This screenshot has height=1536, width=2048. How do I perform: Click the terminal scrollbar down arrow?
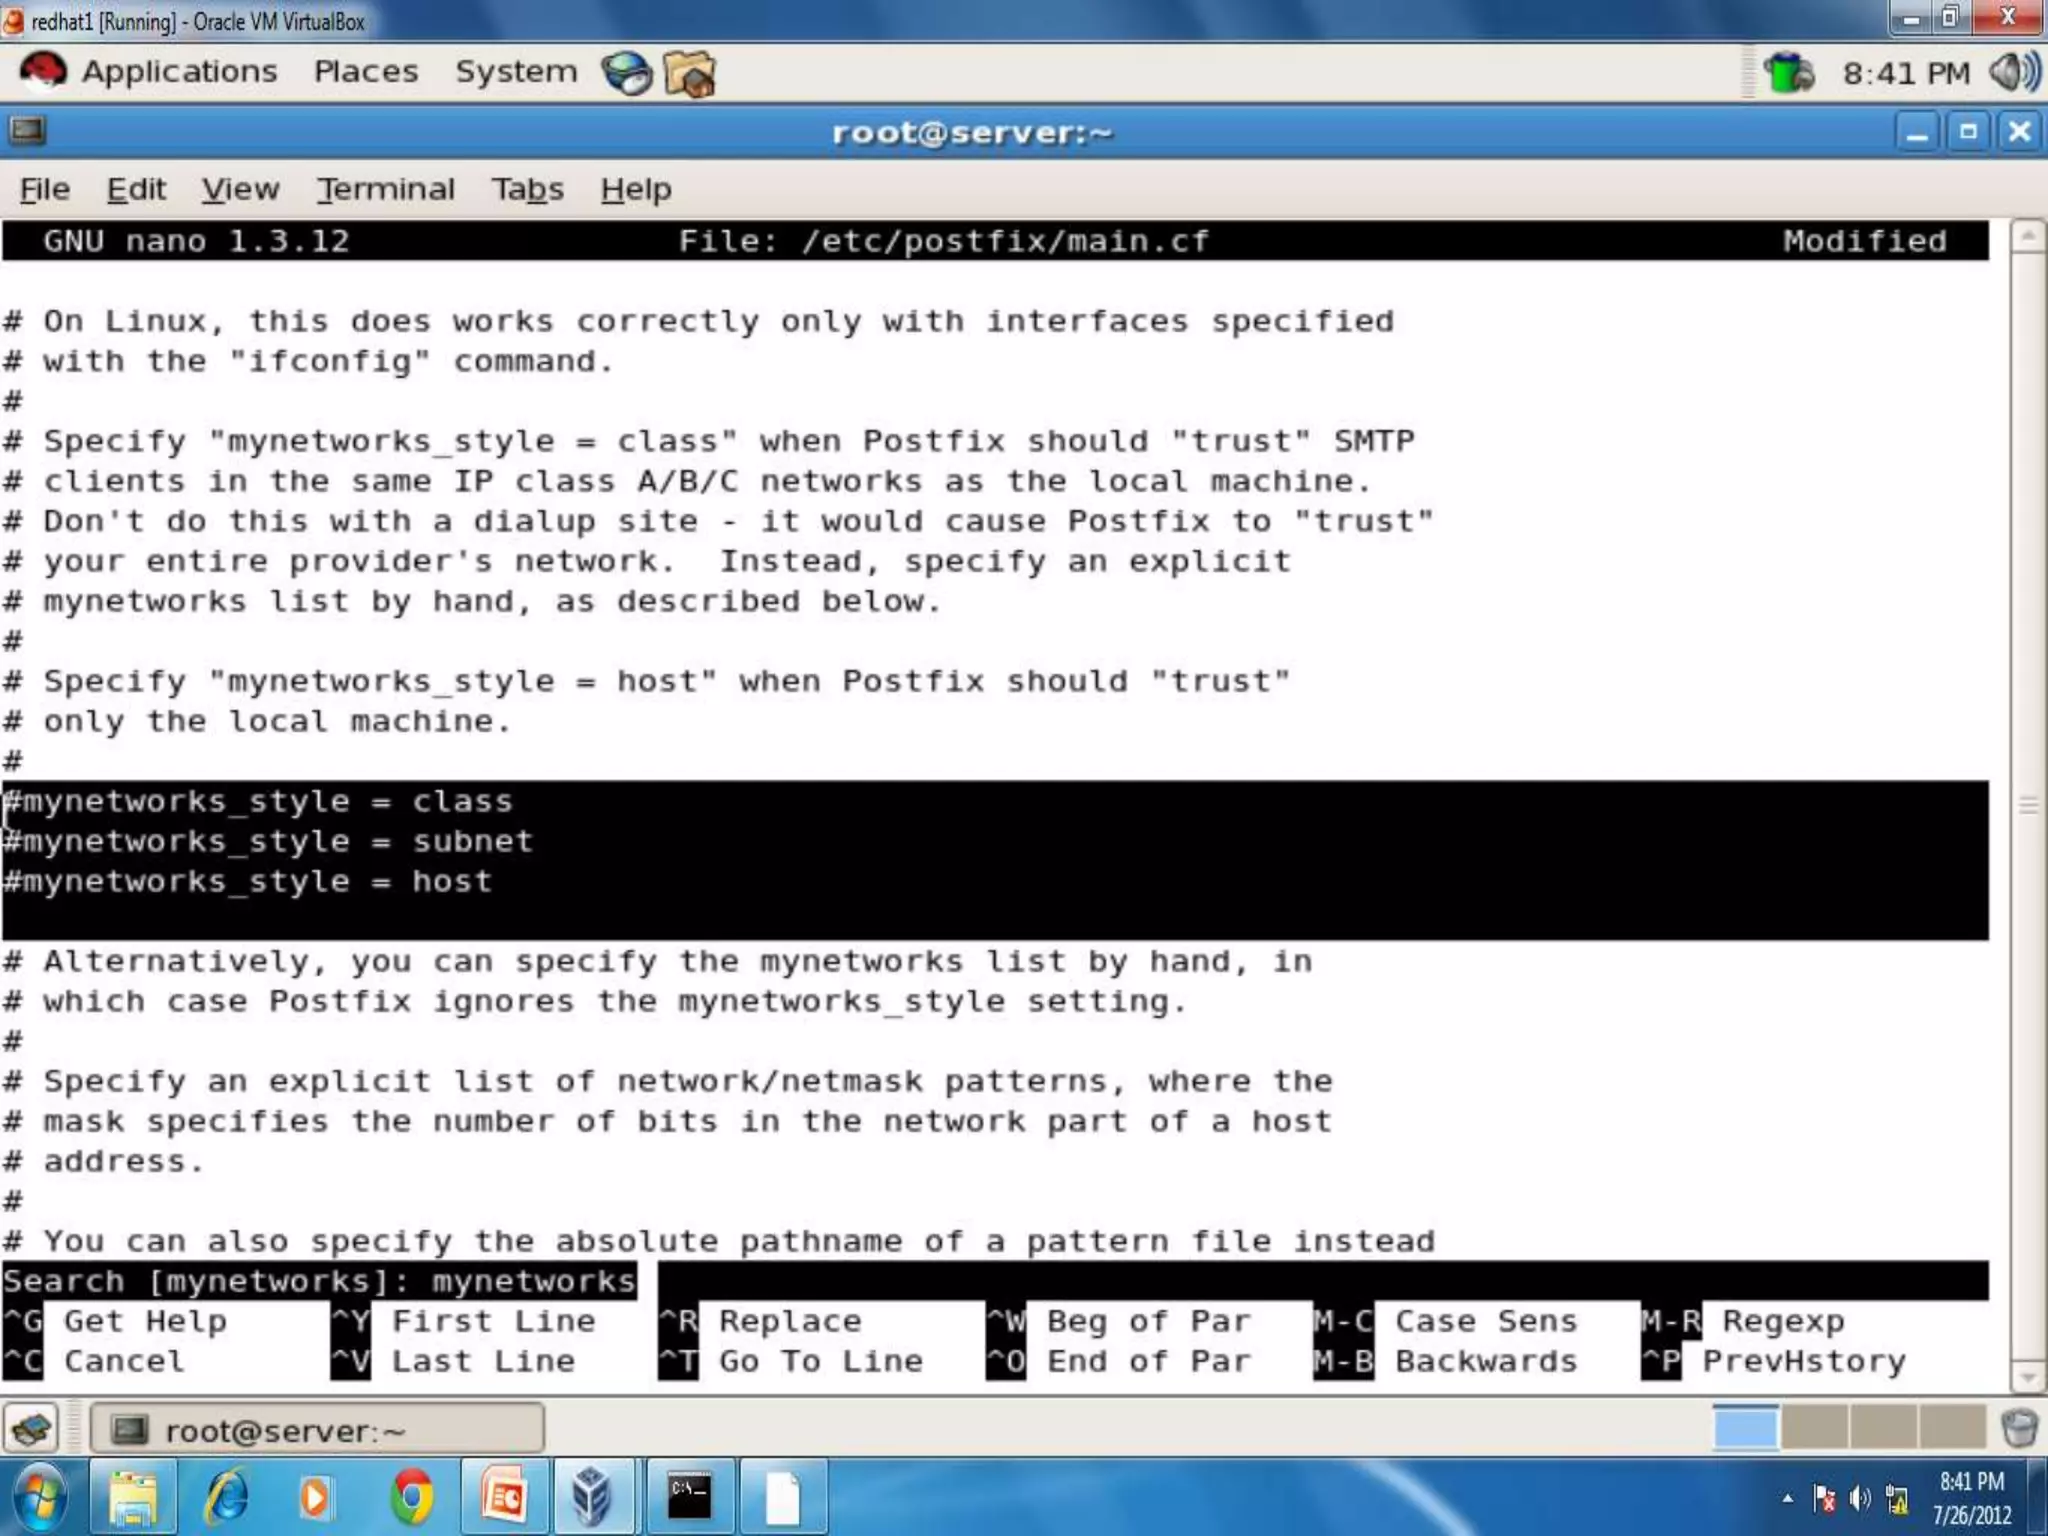pos(2027,1378)
